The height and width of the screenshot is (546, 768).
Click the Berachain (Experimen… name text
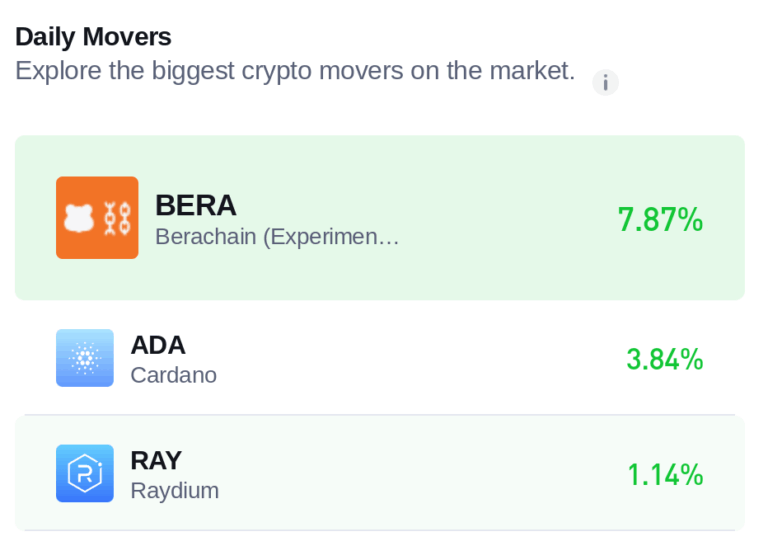(277, 237)
